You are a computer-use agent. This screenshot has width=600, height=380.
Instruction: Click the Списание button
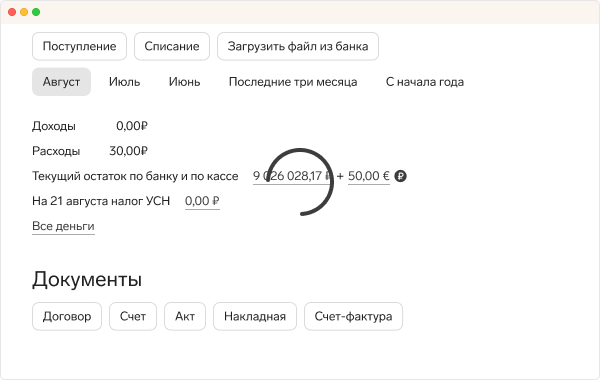(x=172, y=46)
